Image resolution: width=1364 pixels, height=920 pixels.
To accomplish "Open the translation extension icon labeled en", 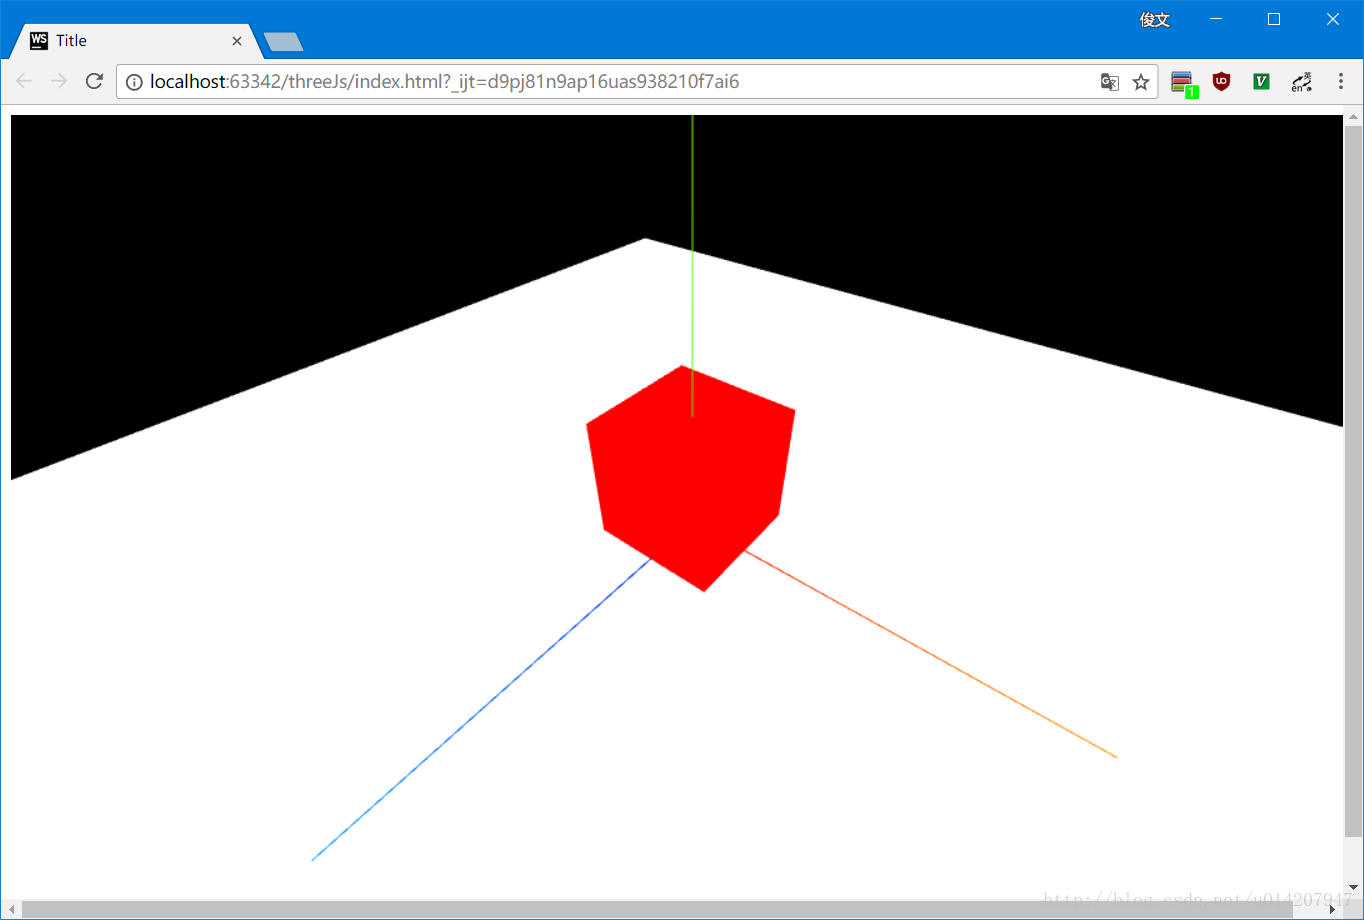I will coord(1301,82).
